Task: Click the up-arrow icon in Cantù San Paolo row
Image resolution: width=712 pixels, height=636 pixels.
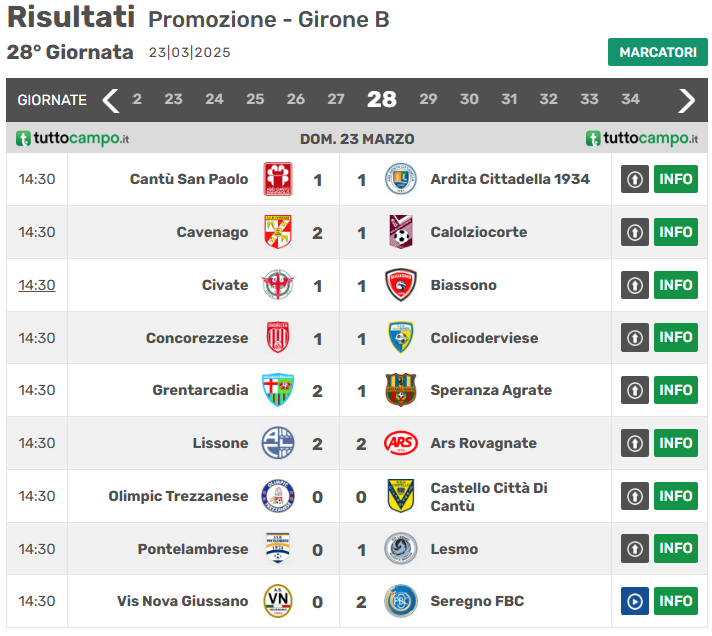Action: coord(635,179)
